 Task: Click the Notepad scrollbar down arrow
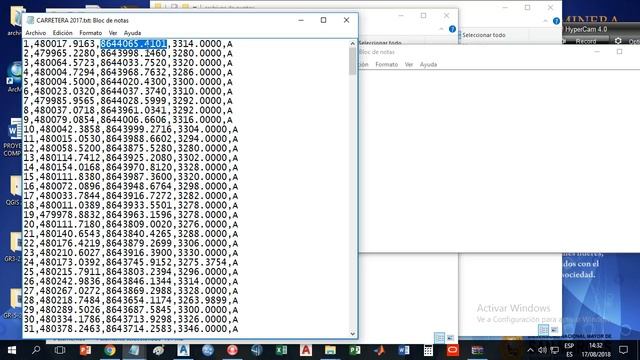[x=353, y=333]
